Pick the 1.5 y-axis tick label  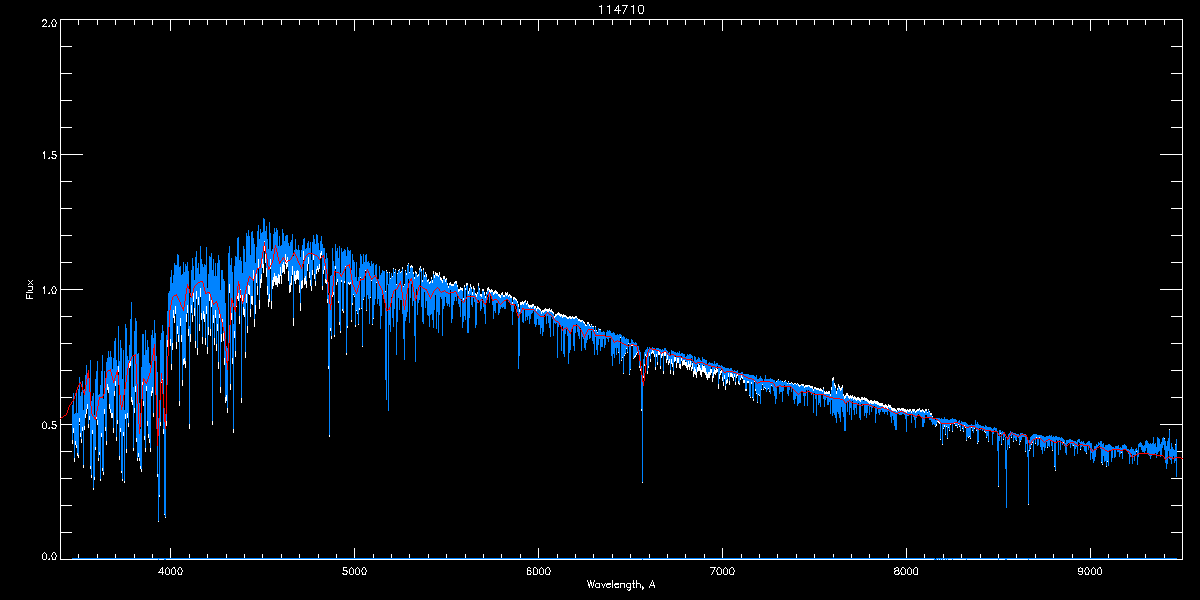pos(48,156)
